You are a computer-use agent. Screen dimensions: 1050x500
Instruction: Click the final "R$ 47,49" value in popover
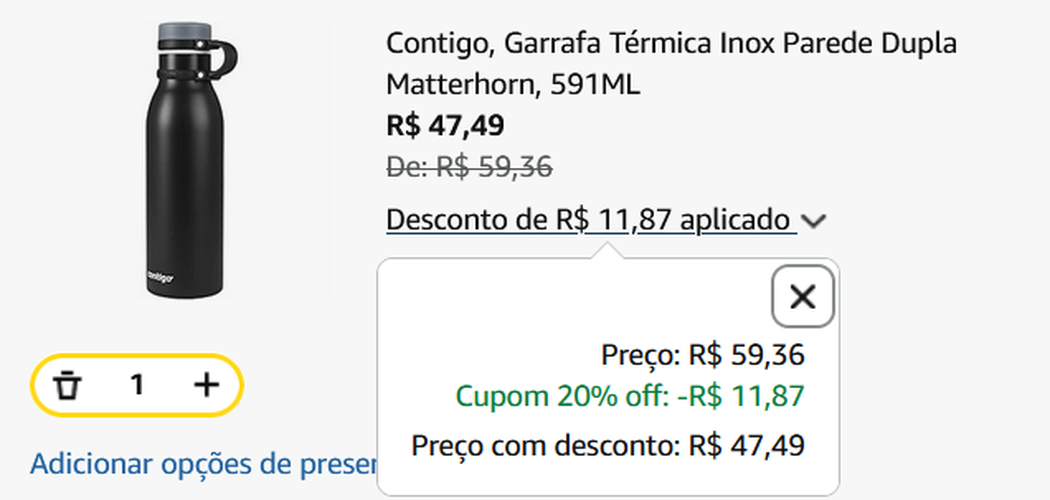(747, 445)
